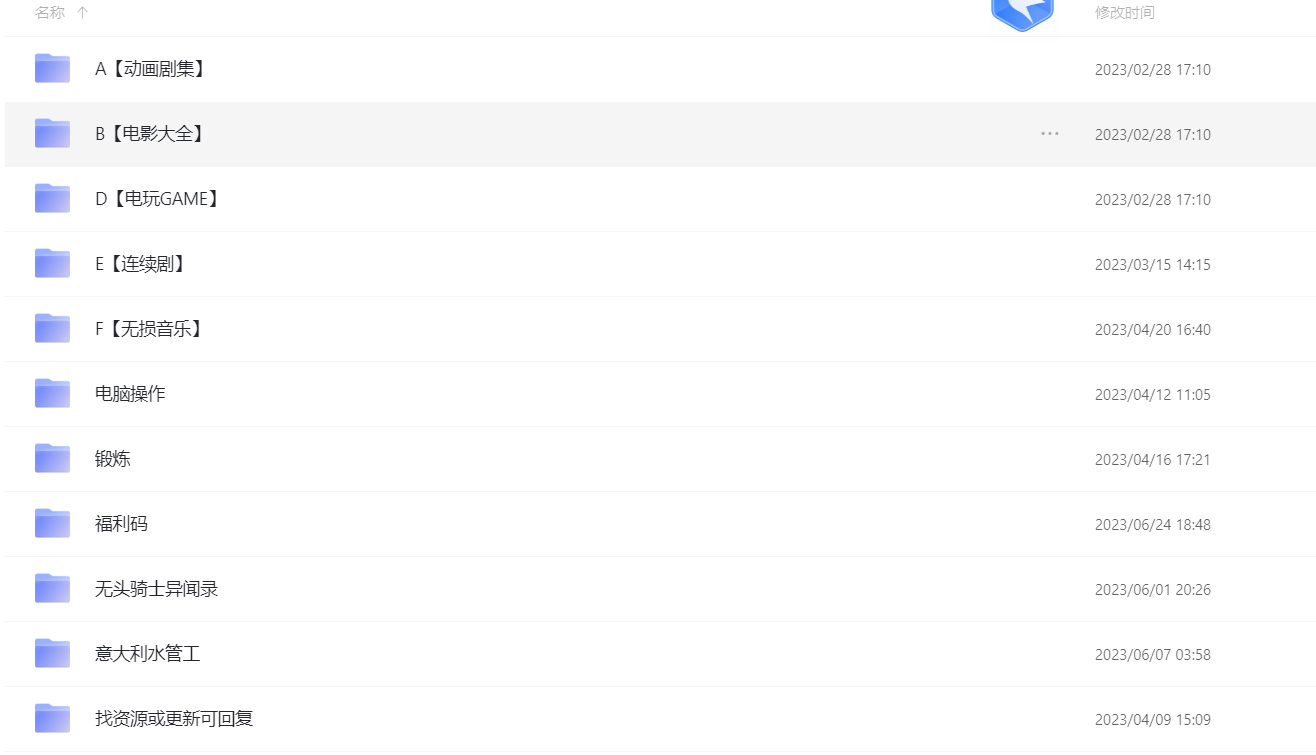Screen dimensions: 1316x755
Task: Click the F【无损音乐】 folder icon
Action: click(52, 329)
